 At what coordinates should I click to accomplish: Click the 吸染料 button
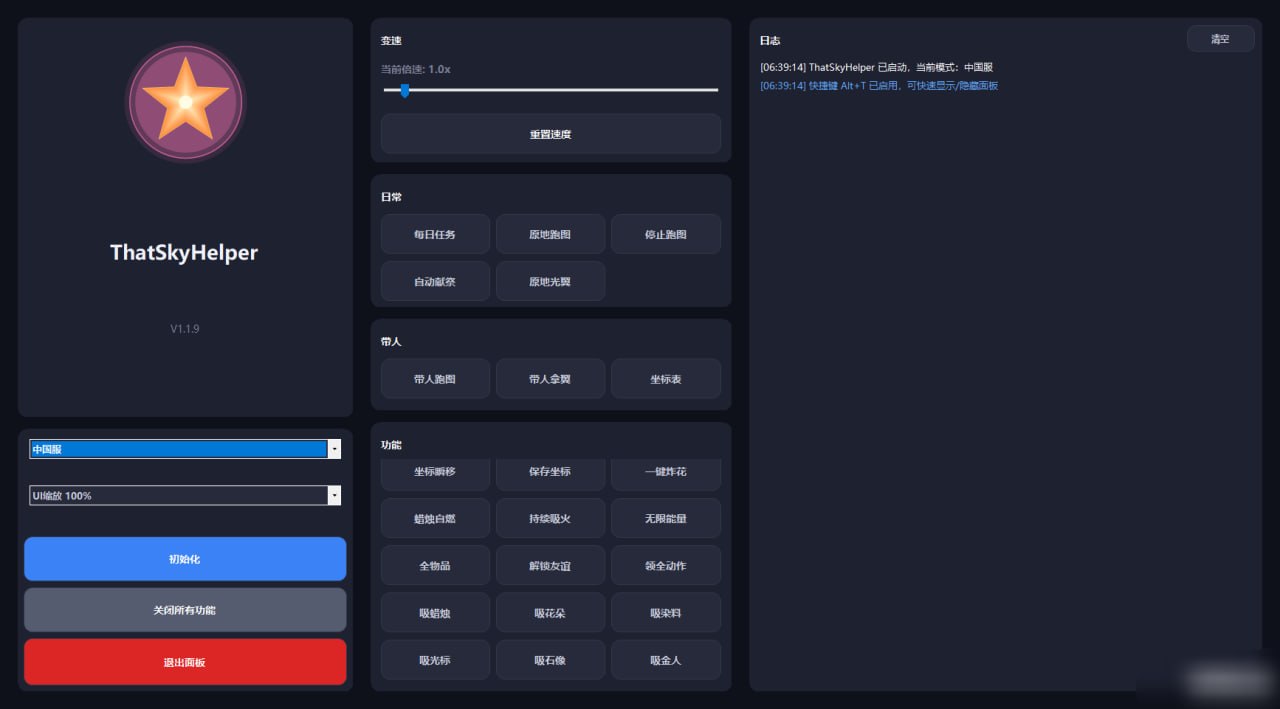coord(666,612)
